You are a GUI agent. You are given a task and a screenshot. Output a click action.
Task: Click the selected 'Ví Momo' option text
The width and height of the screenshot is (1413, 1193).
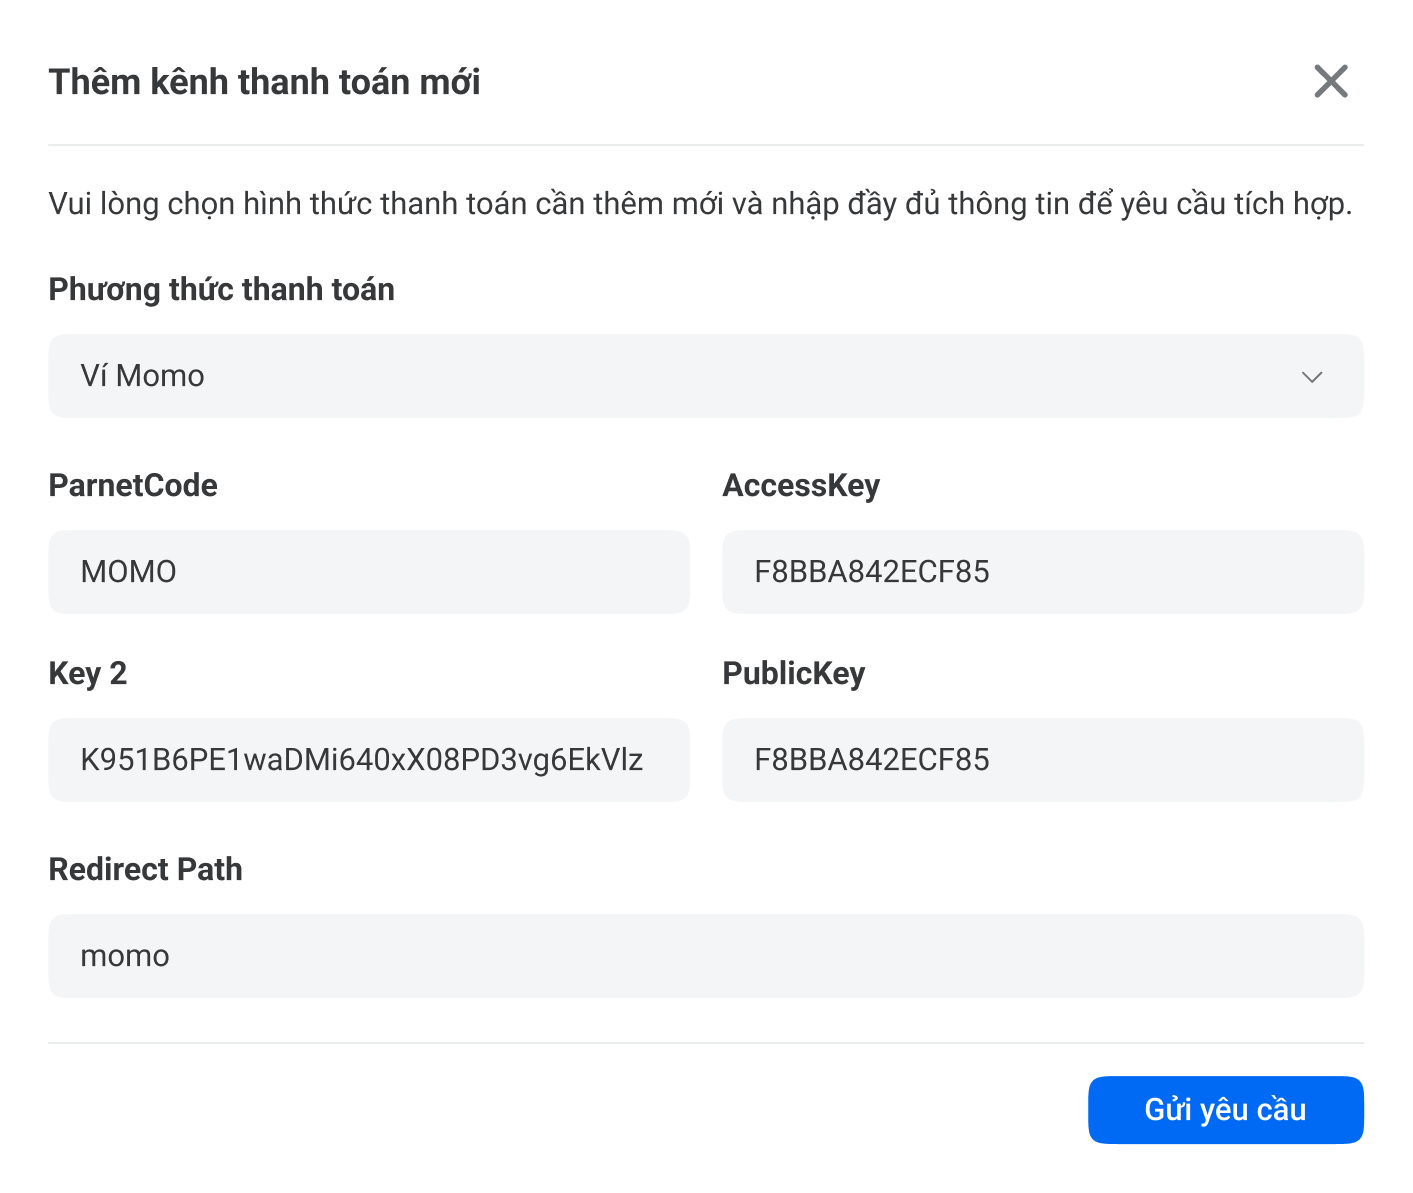coord(143,376)
